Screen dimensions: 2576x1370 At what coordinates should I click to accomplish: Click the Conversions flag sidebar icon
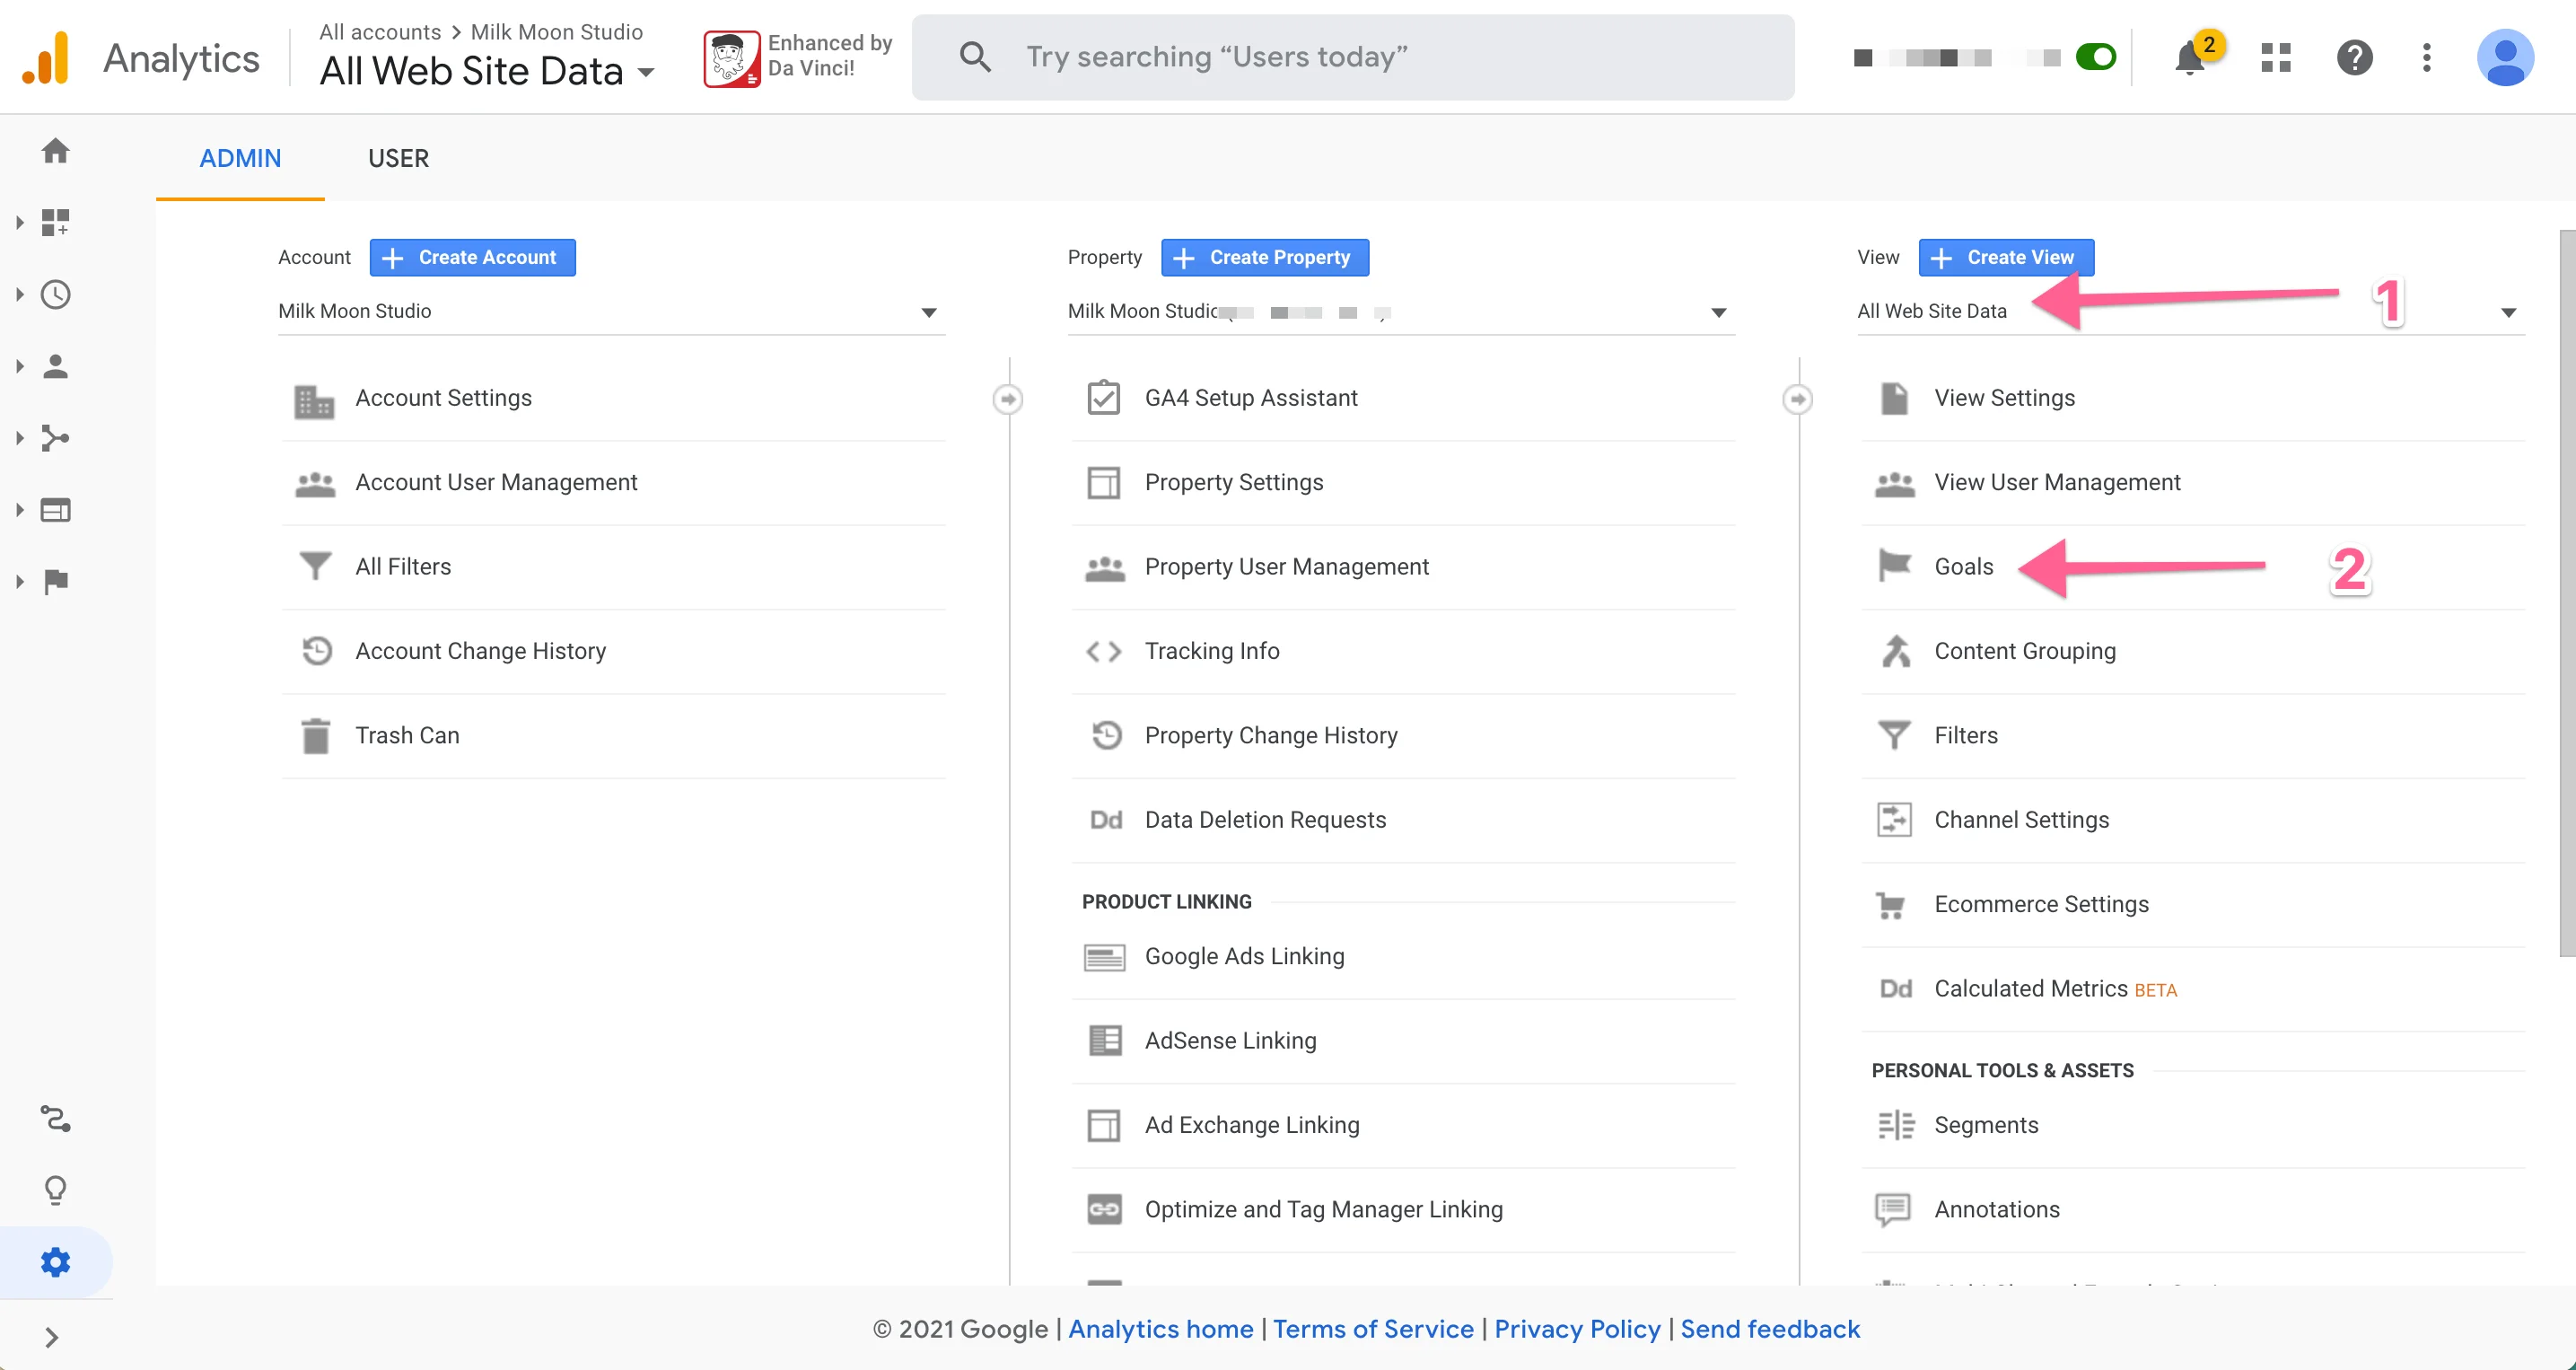pyautogui.click(x=56, y=581)
